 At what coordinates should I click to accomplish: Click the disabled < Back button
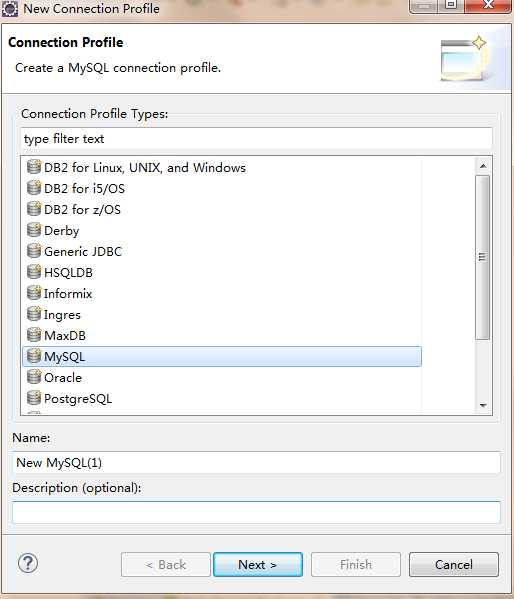coord(166,564)
